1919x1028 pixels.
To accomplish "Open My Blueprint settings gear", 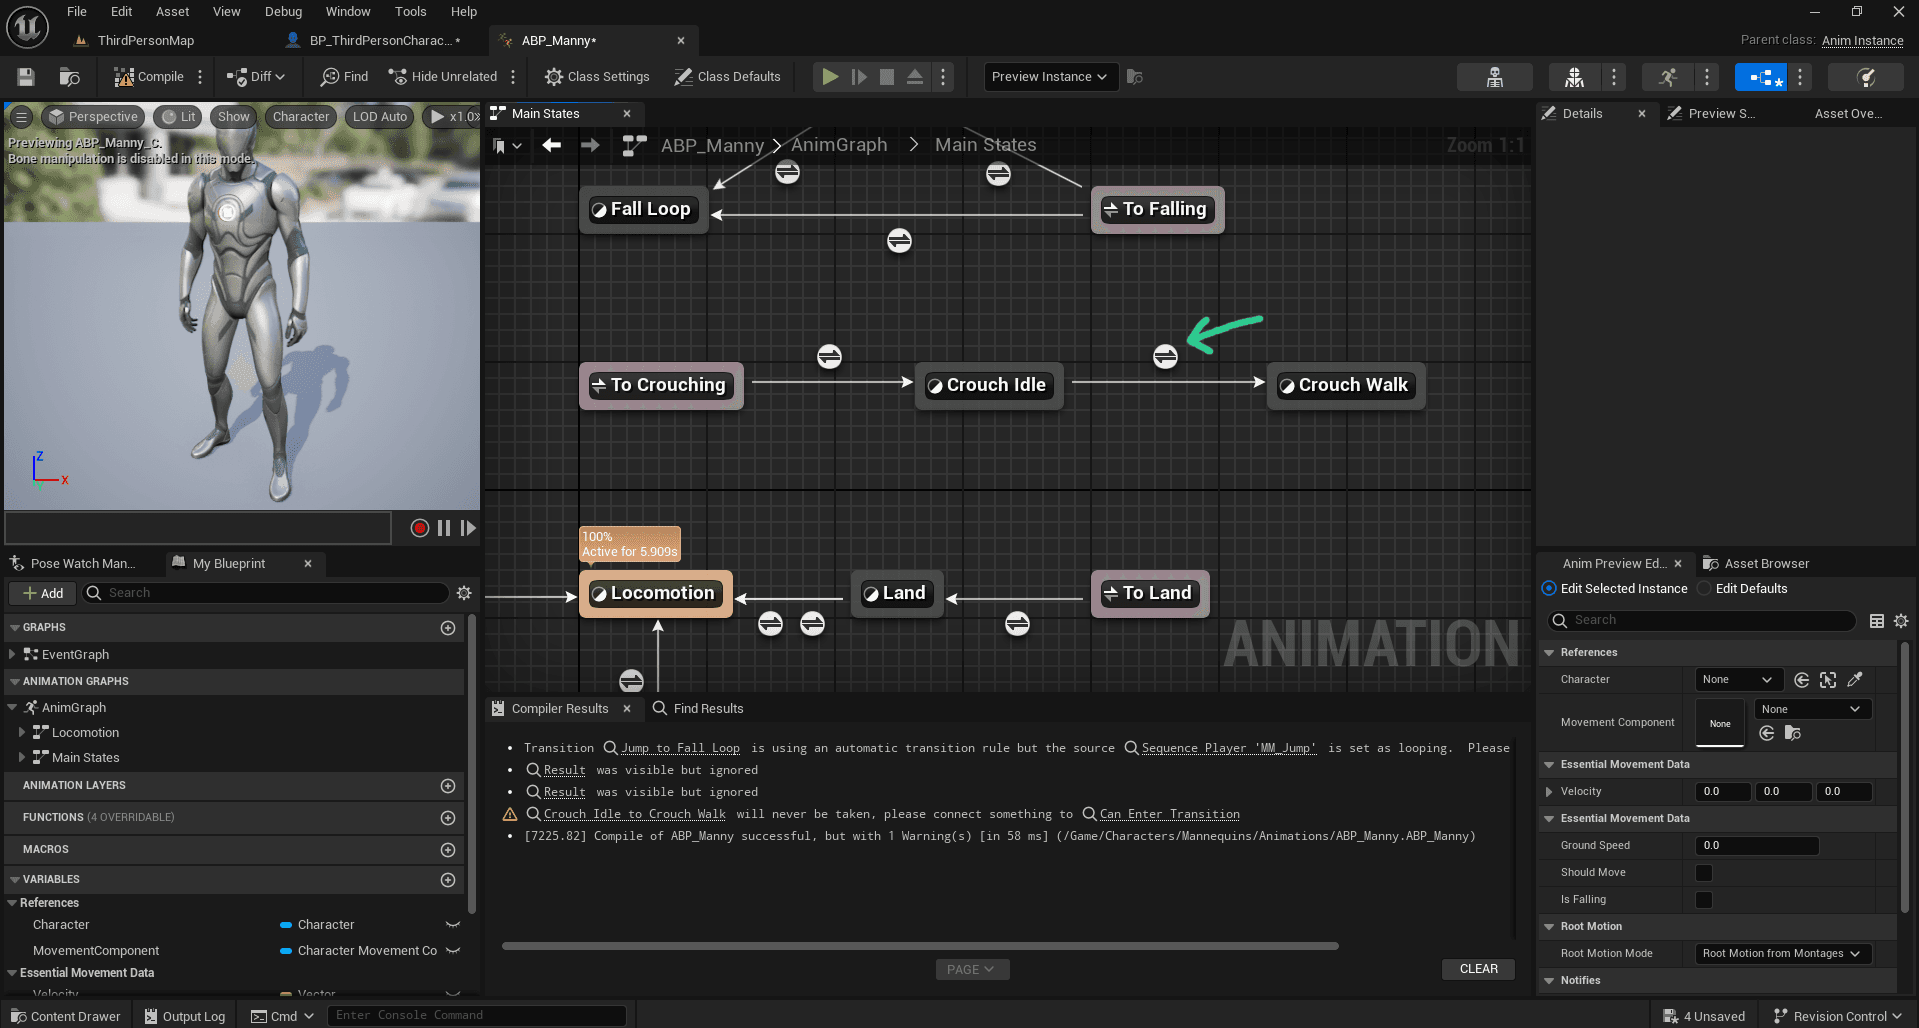I will (464, 593).
